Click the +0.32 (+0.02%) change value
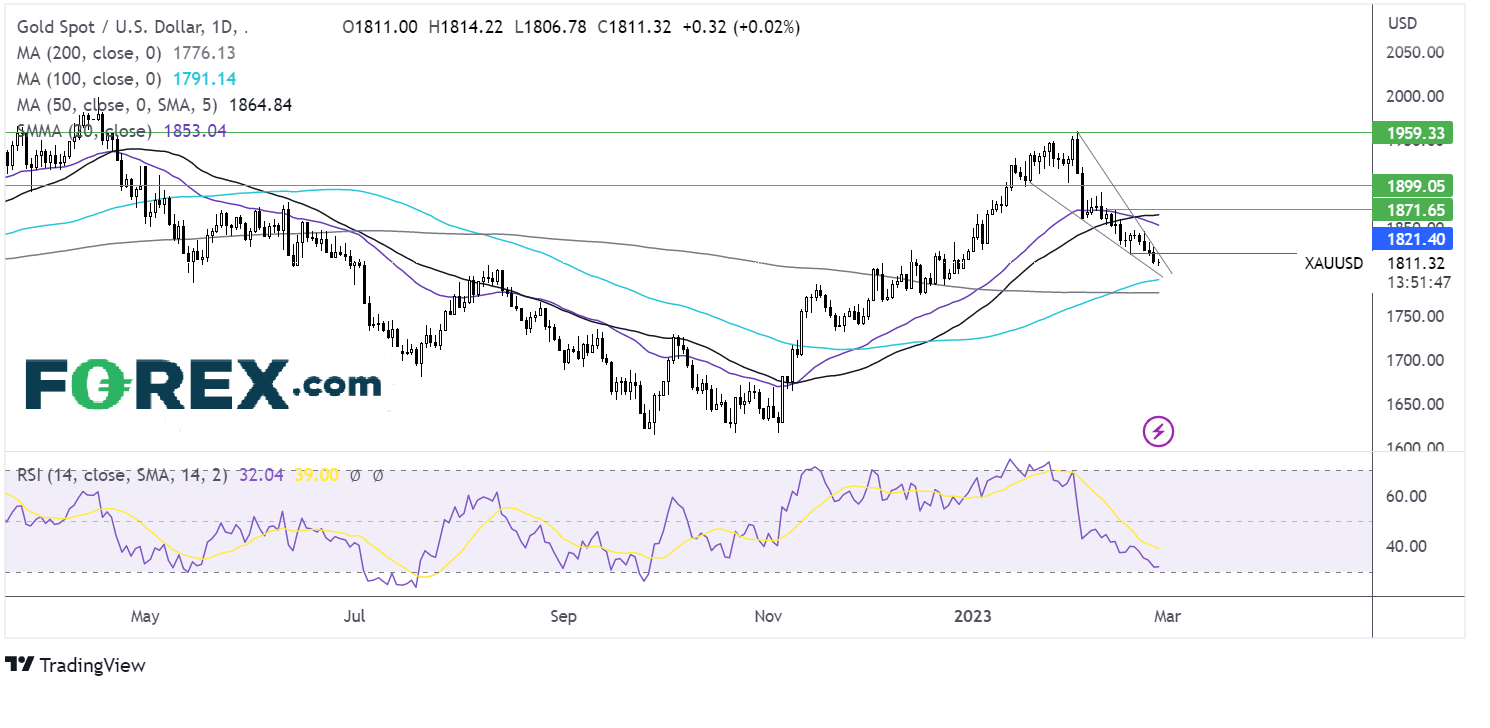 tap(743, 27)
